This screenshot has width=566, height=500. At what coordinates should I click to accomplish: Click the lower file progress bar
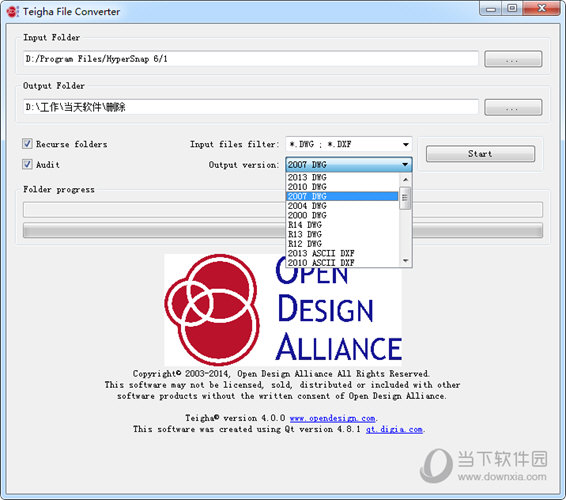click(x=283, y=230)
